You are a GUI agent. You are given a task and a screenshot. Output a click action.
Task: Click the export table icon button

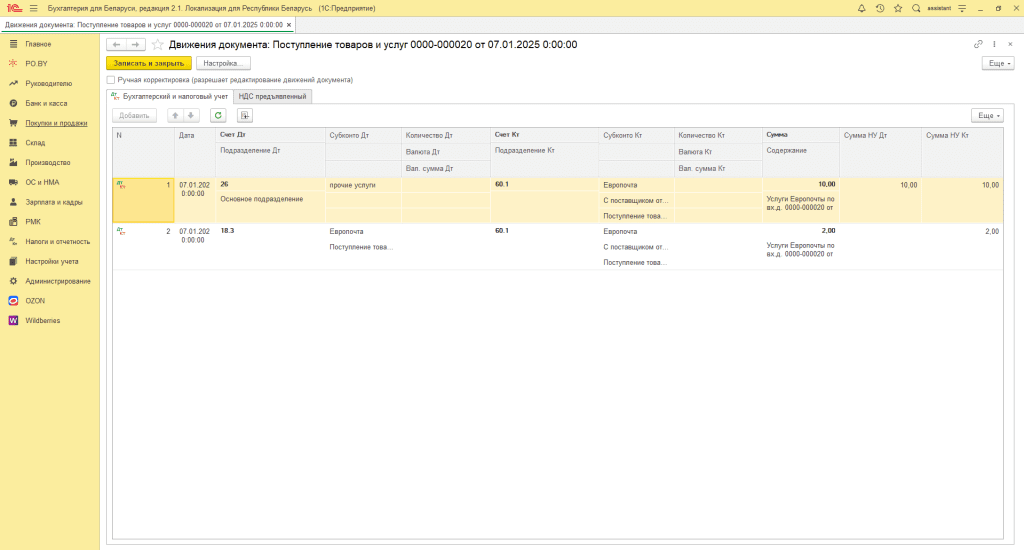tap(245, 116)
